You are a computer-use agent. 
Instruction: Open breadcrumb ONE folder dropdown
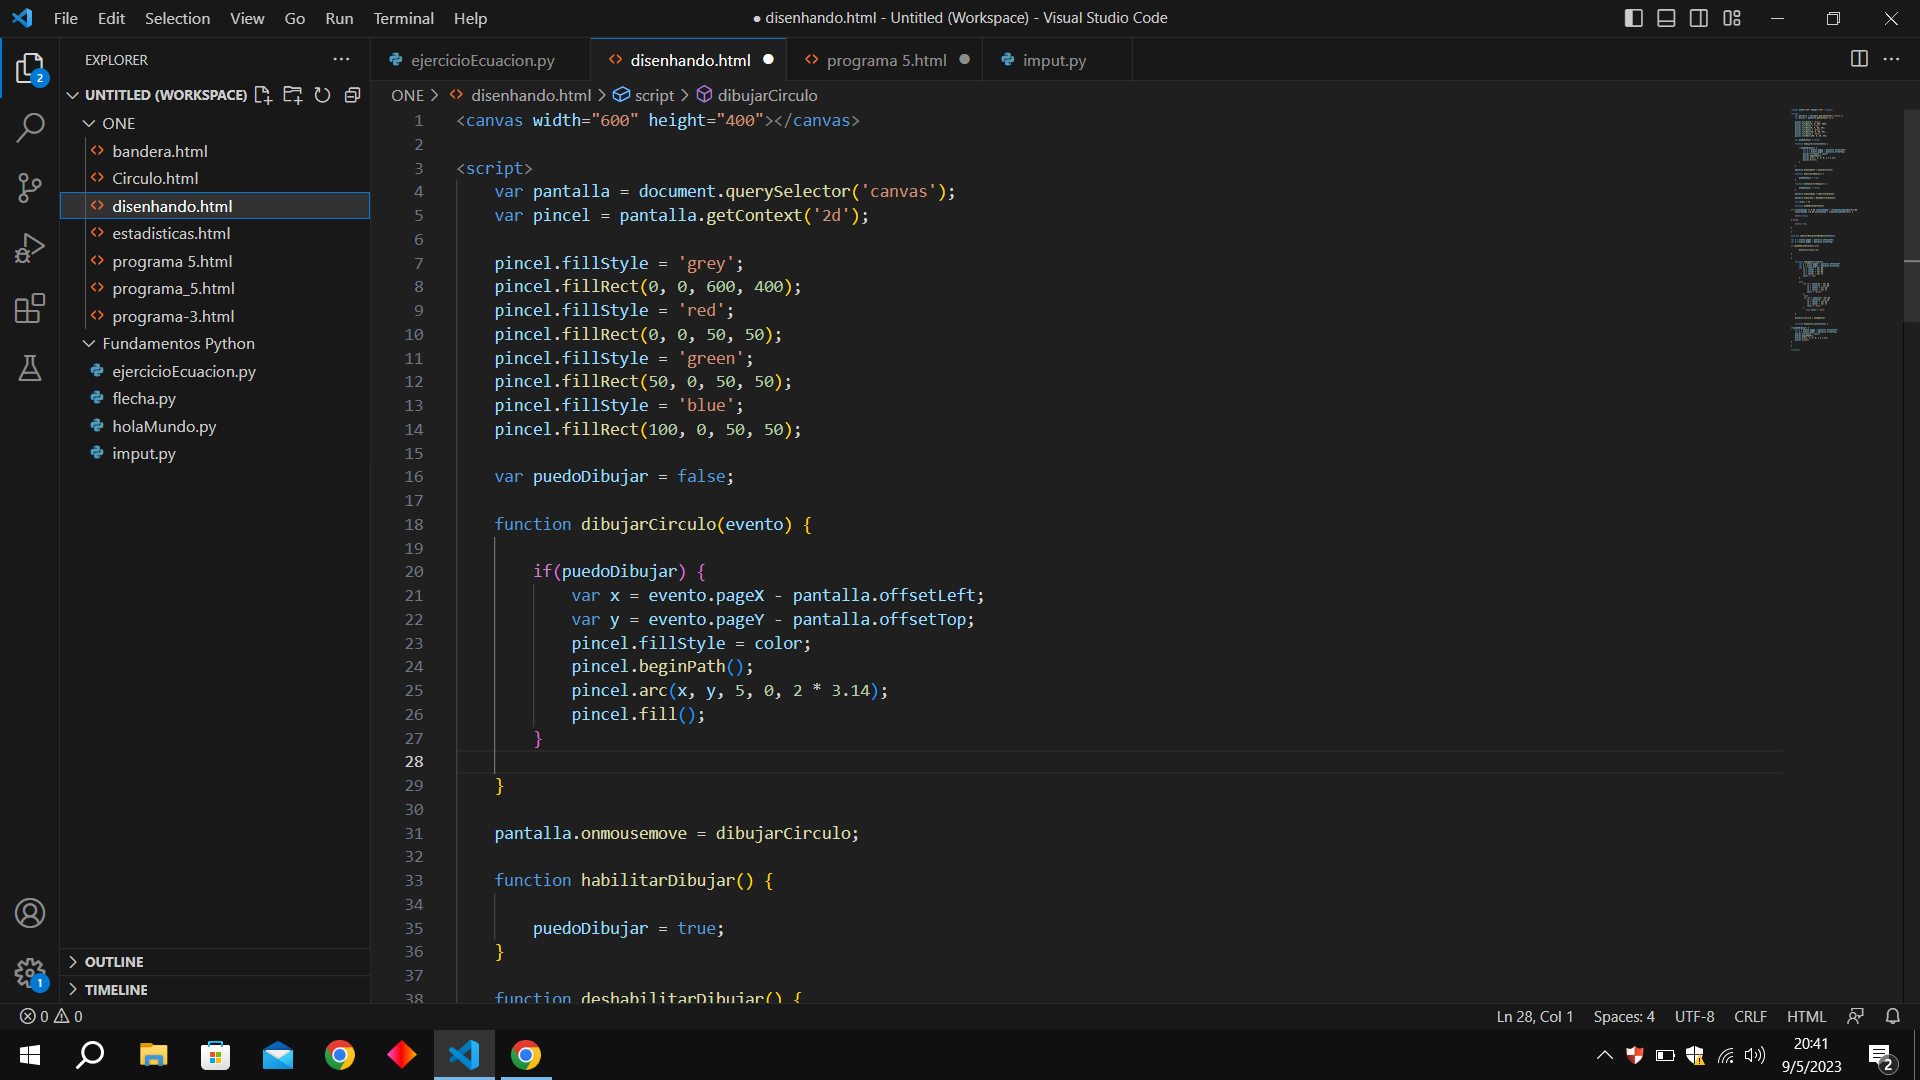click(x=407, y=95)
